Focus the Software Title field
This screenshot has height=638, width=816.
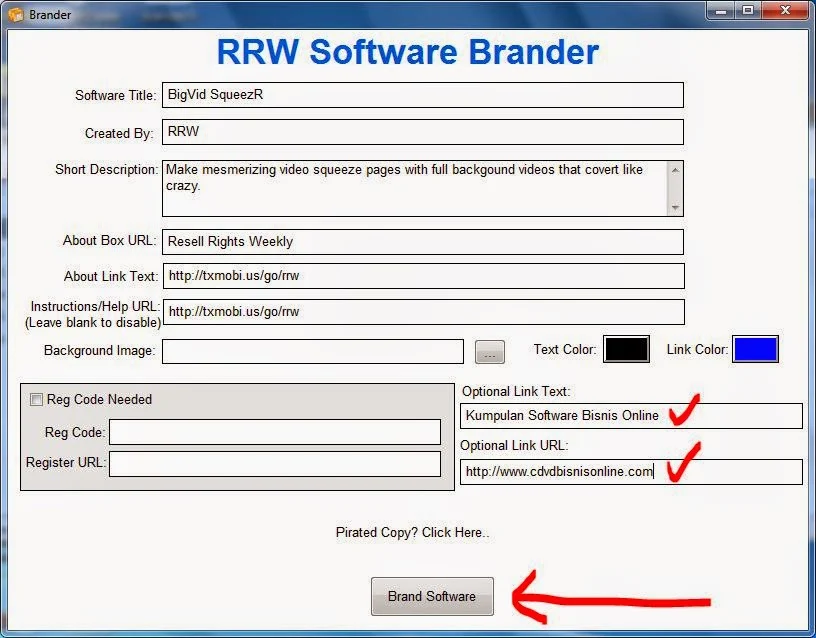click(x=423, y=95)
